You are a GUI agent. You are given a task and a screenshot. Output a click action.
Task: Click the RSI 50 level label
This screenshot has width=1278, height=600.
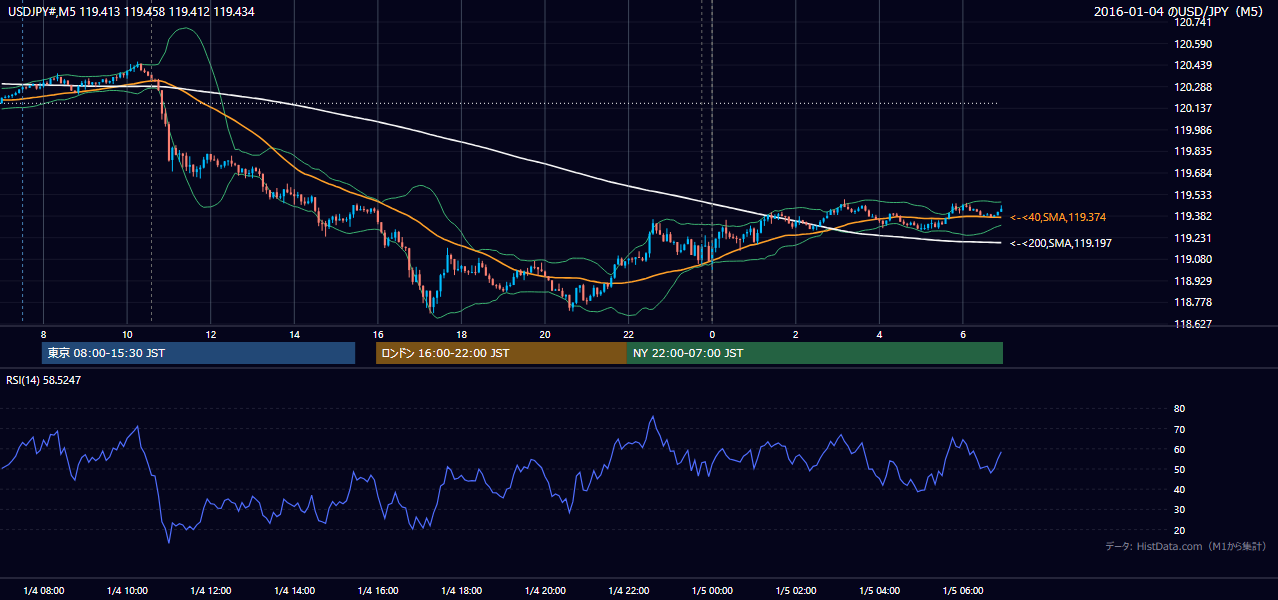(x=1179, y=469)
